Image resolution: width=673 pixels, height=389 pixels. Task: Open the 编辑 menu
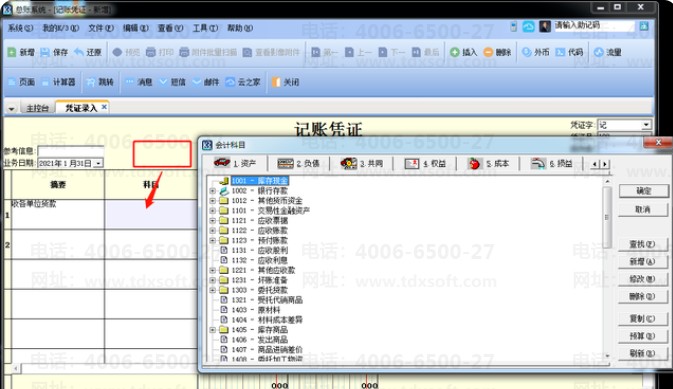coord(136,28)
